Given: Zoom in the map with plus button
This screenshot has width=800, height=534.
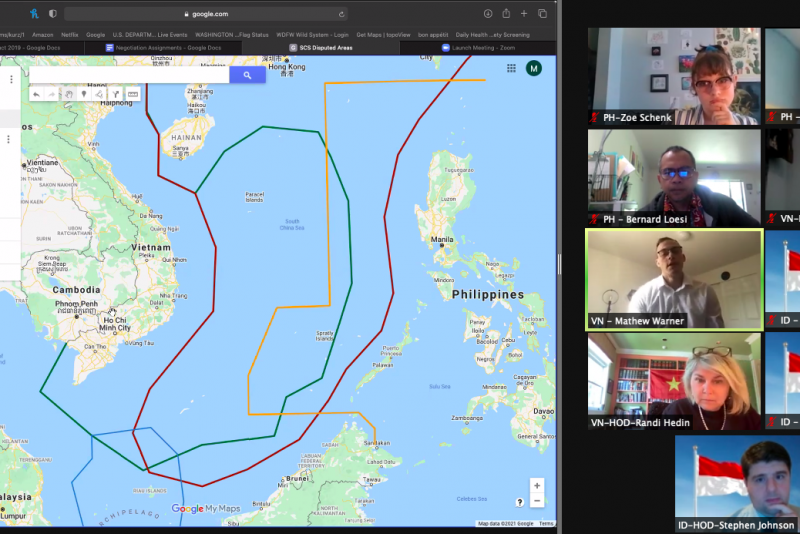Looking at the screenshot, I should click(537, 486).
